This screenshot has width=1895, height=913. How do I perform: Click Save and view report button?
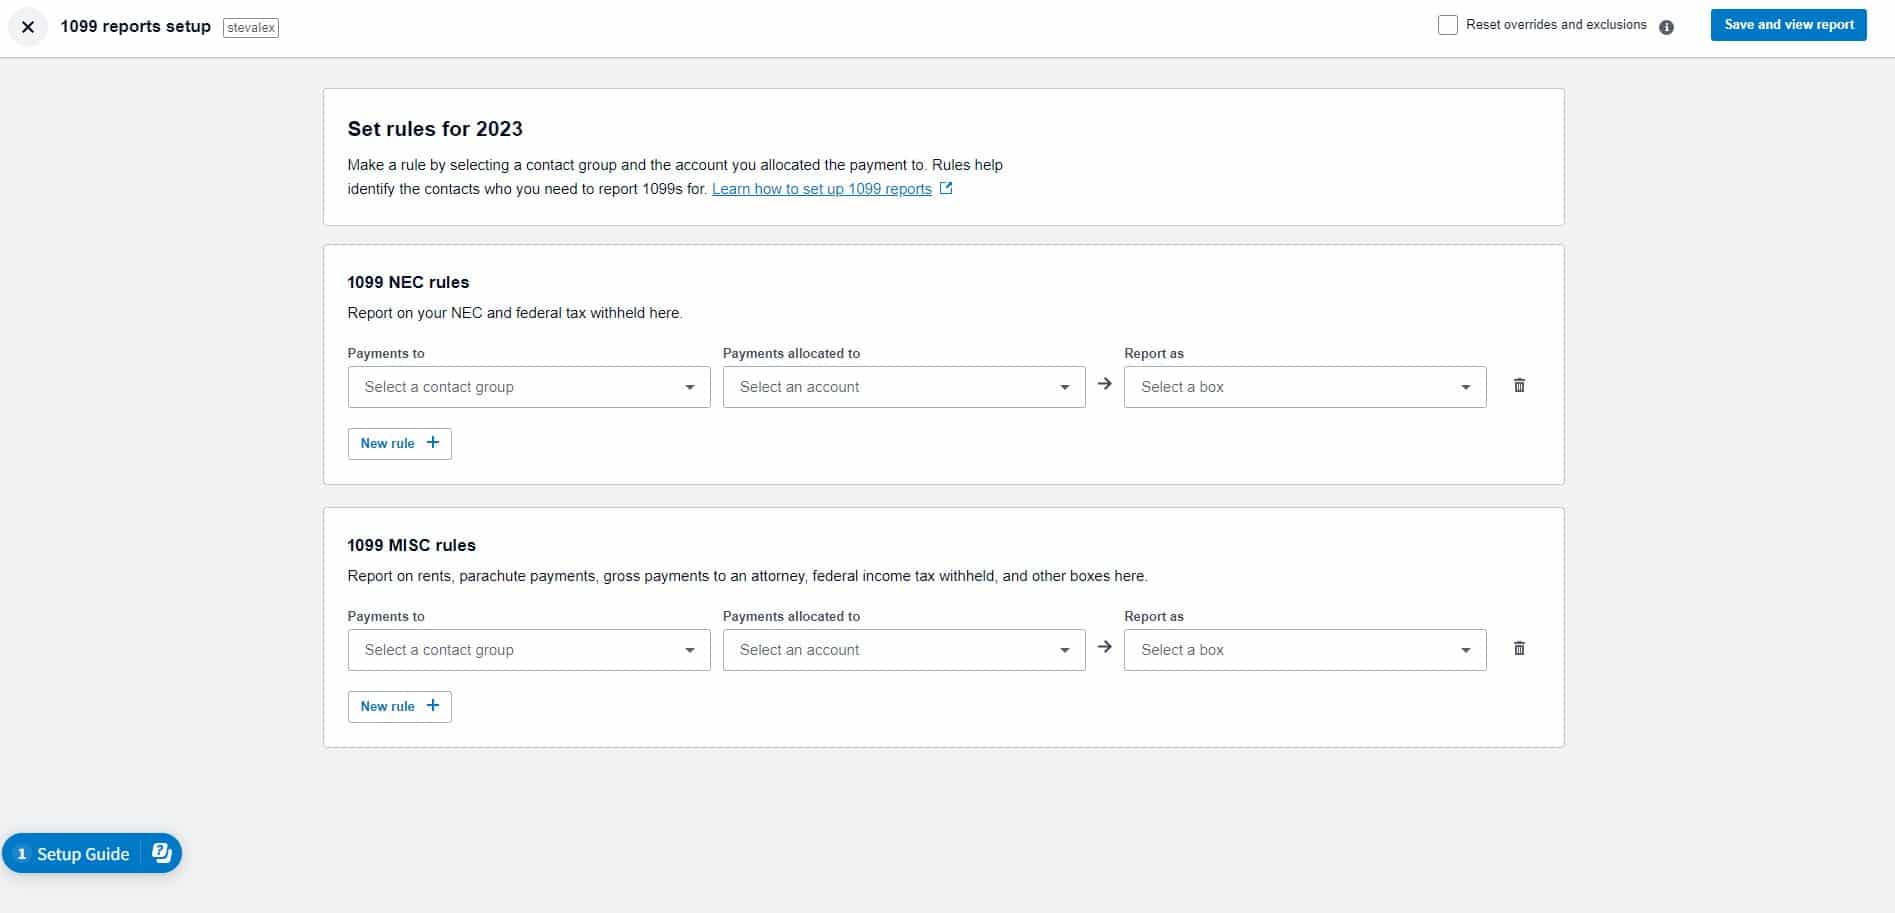coord(1788,25)
